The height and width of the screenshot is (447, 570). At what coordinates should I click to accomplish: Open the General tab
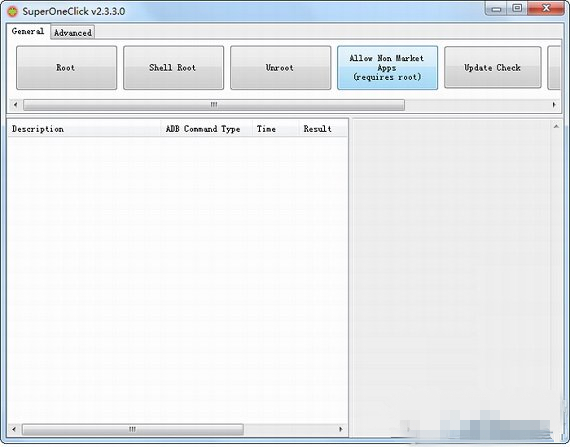tap(28, 31)
